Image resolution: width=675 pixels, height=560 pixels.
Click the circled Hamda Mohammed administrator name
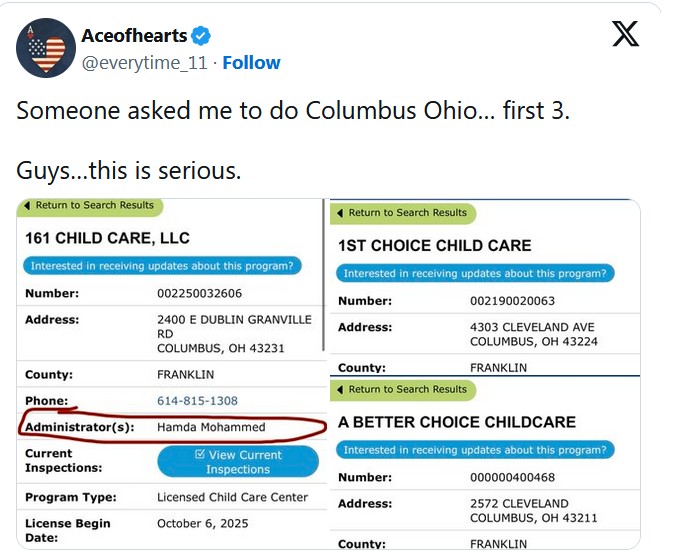point(211,427)
